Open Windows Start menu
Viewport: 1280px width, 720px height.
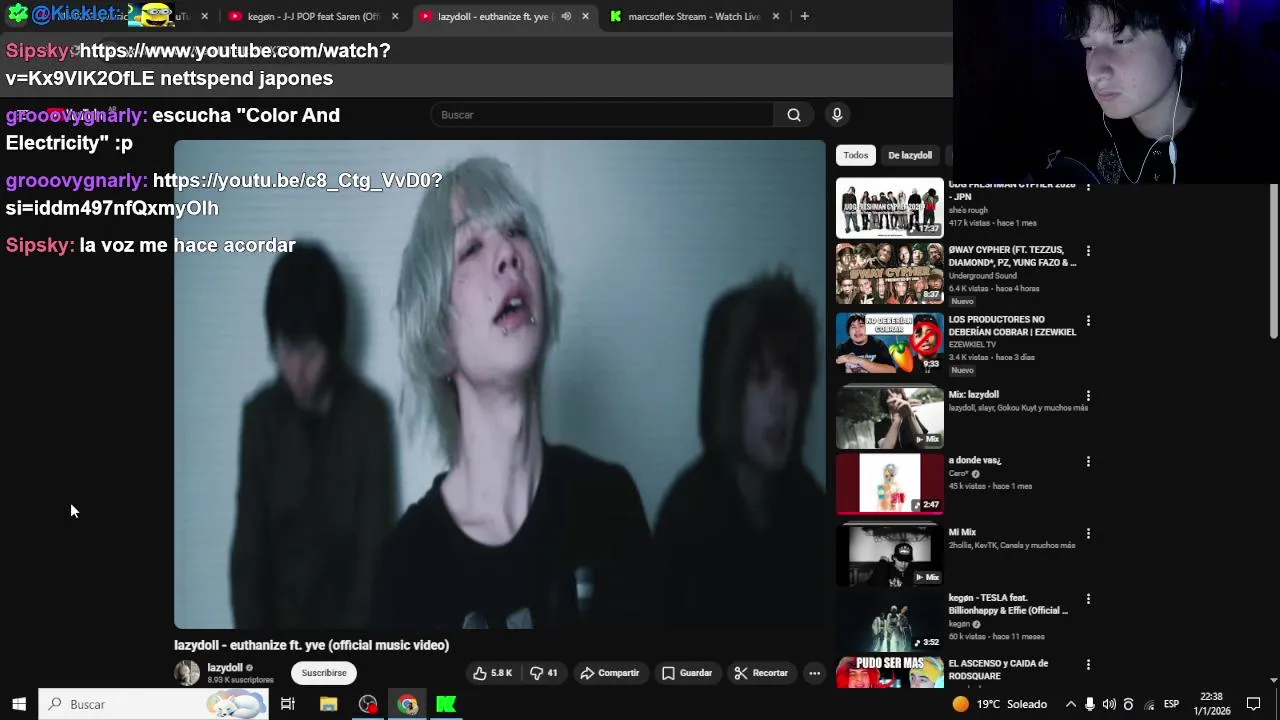coord(19,704)
